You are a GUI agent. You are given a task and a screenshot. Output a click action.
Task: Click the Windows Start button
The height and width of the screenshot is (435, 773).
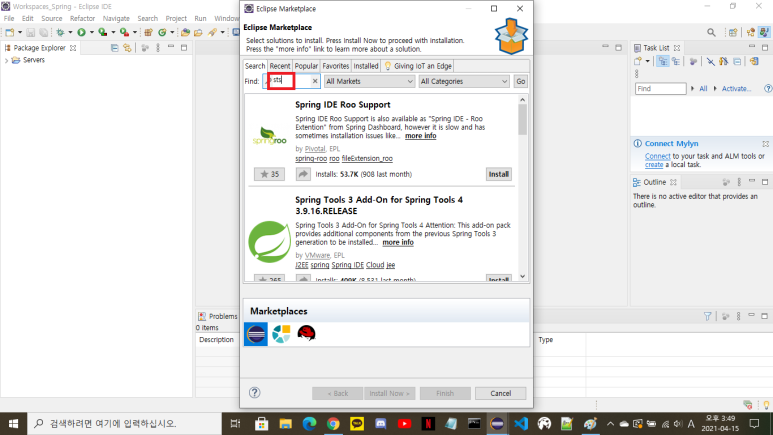[13, 424]
